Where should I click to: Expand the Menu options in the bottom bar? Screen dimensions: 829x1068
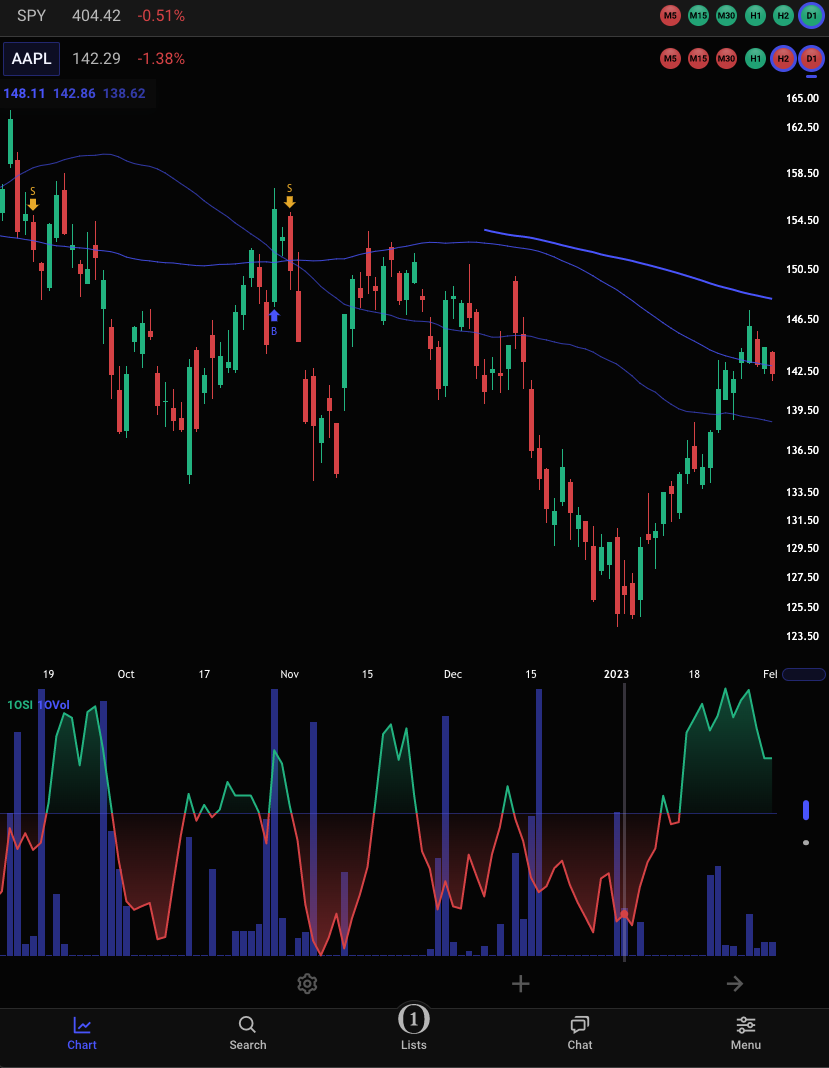pyautogui.click(x=745, y=1032)
